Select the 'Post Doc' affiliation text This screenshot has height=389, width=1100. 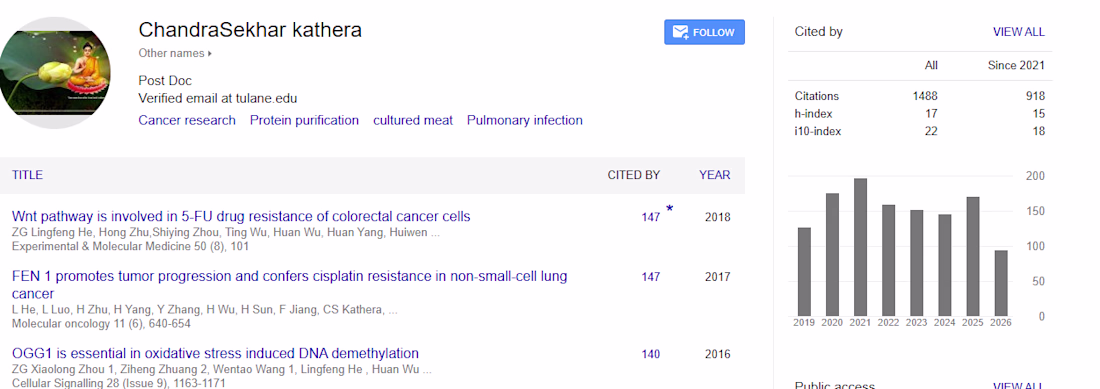[x=165, y=81]
